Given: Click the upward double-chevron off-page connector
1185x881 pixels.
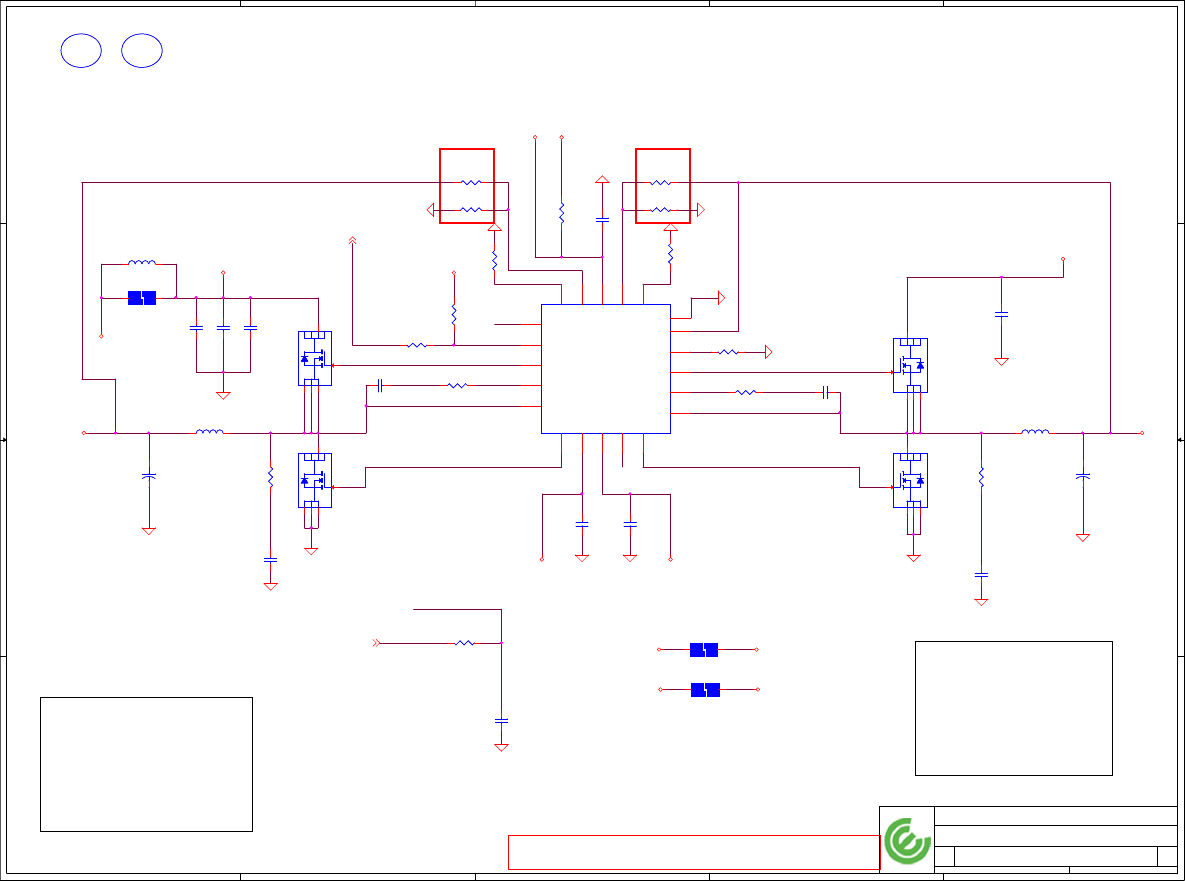Looking at the screenshot, I should (x=352, y=241).
